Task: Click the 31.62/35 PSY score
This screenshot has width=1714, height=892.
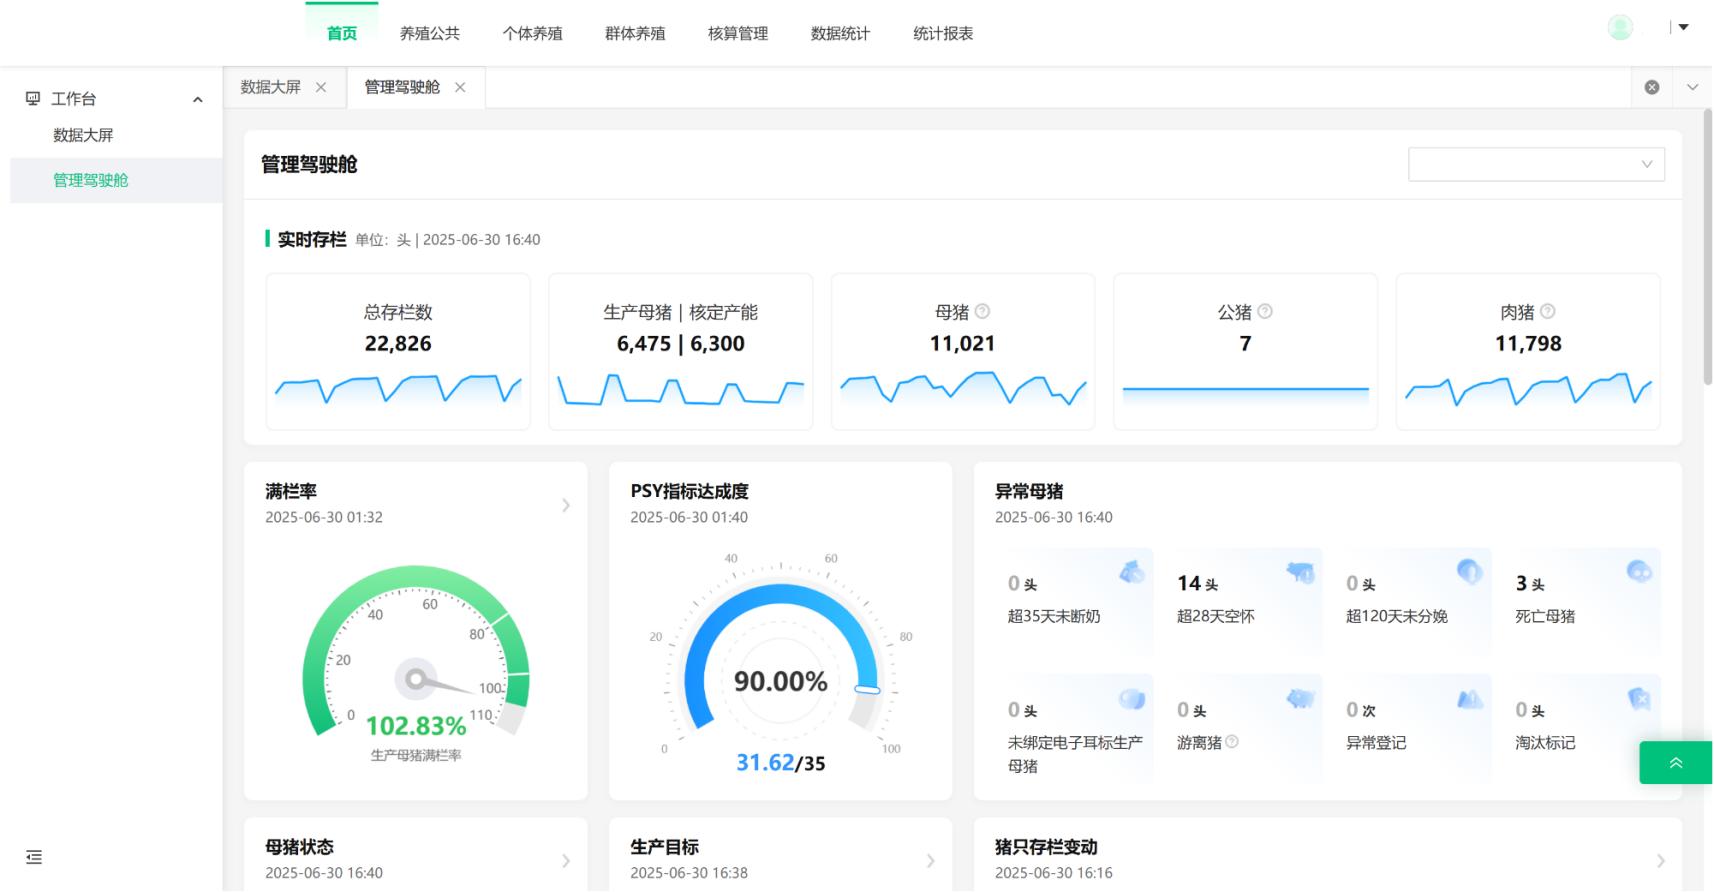Action: pyautogui.click(x=781, y=763)
